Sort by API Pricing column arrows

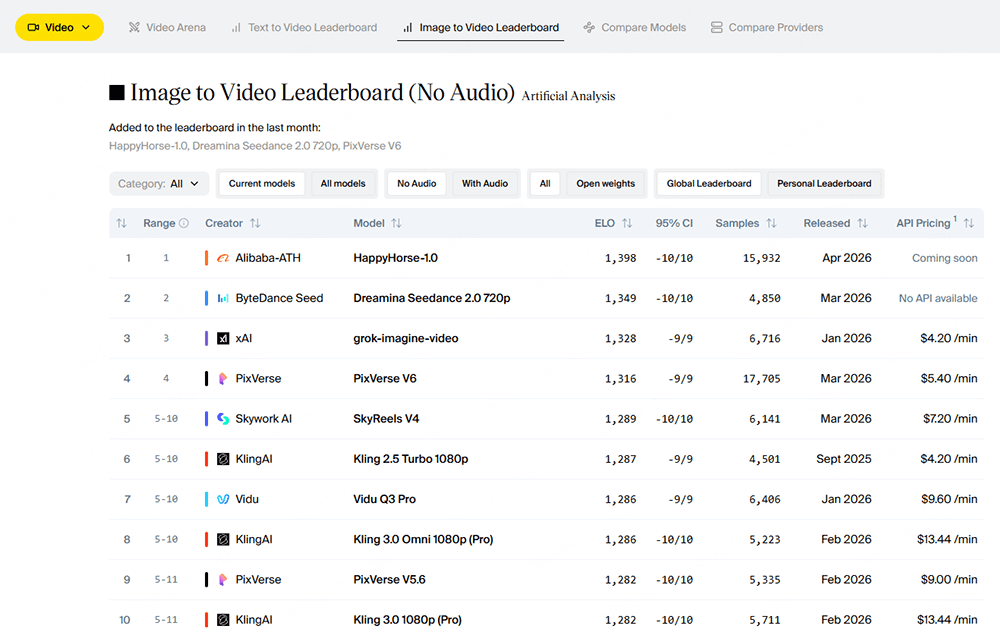point(969,223)
